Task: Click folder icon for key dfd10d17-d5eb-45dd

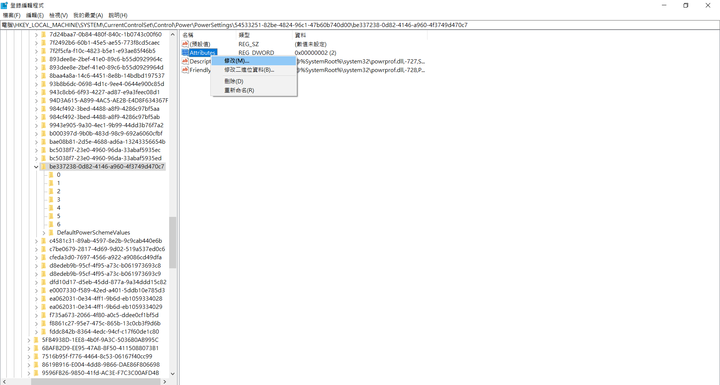Action: pos(44,282)
